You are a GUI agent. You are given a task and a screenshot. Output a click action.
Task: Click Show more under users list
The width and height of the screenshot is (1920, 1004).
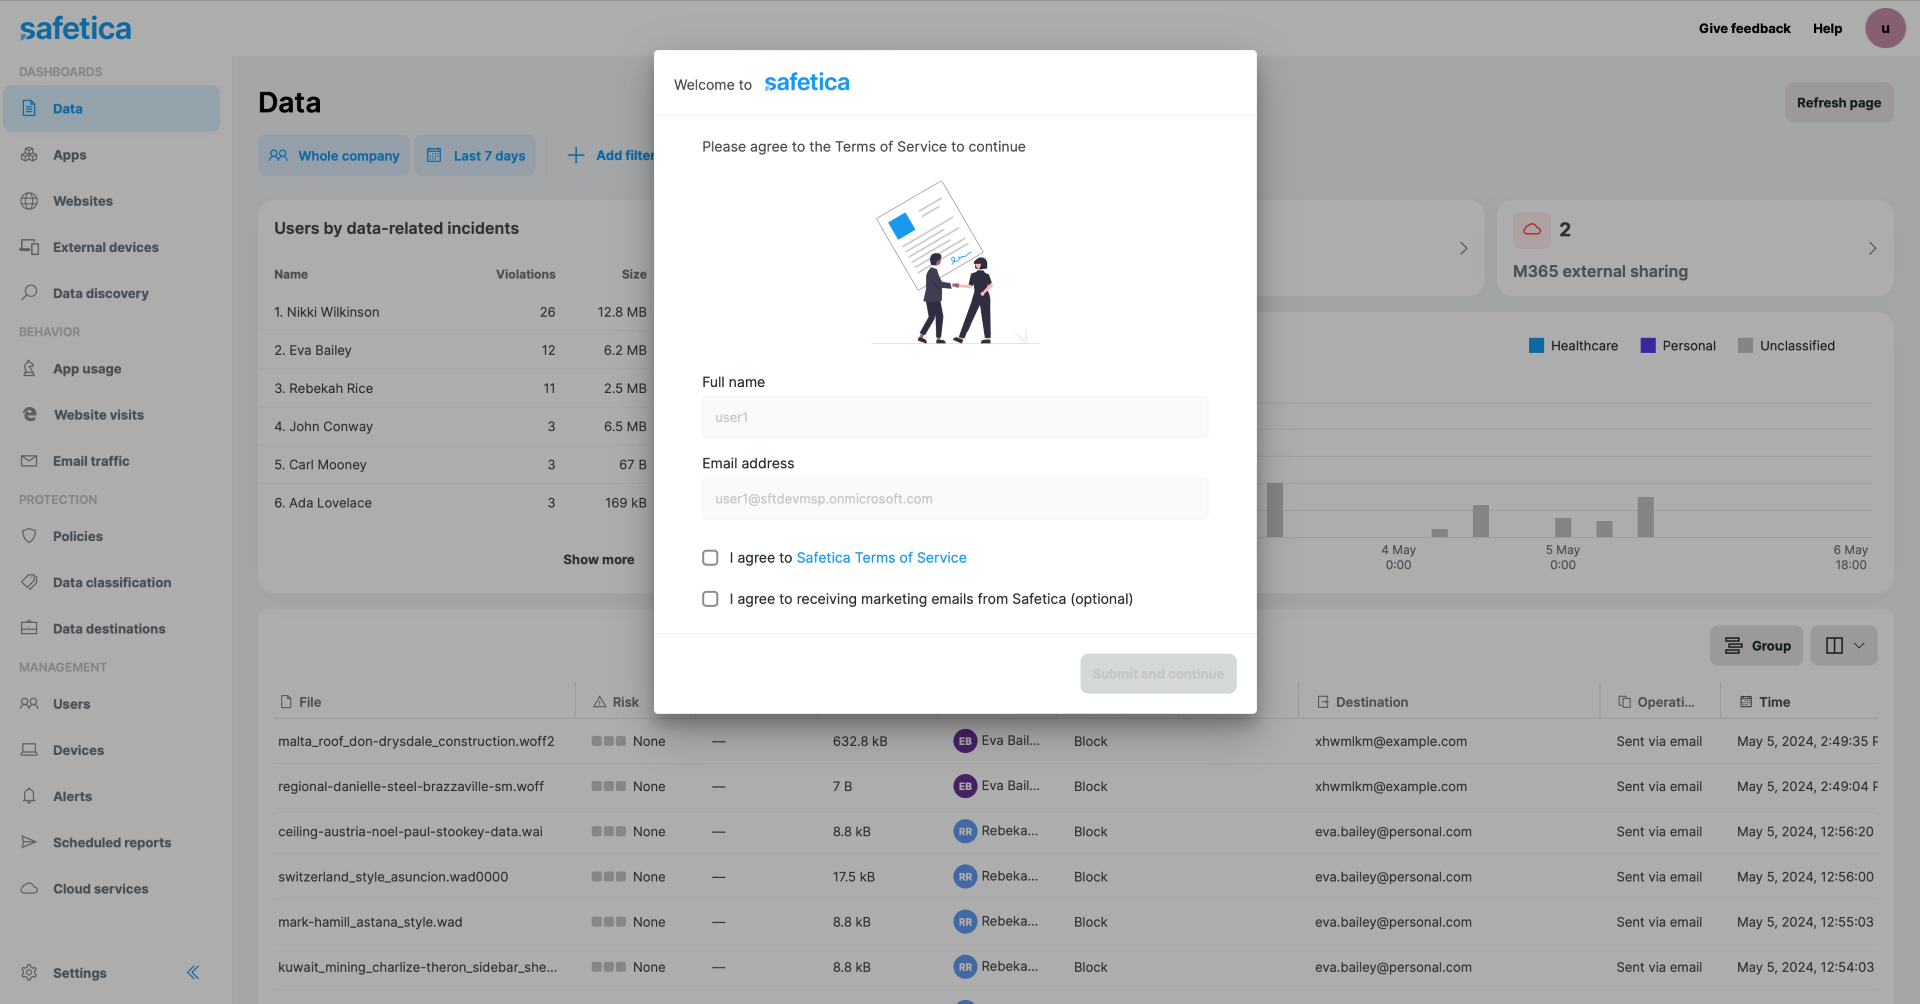[598, 559]
